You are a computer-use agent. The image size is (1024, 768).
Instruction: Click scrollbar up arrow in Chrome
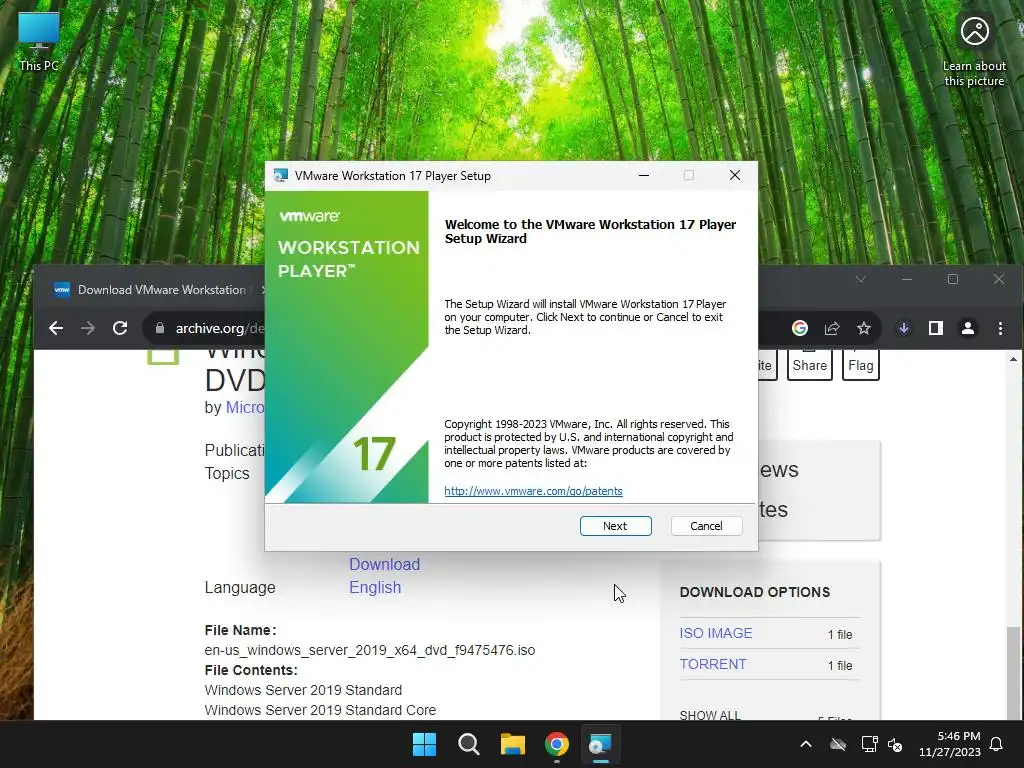click(x=1013, y=359)
